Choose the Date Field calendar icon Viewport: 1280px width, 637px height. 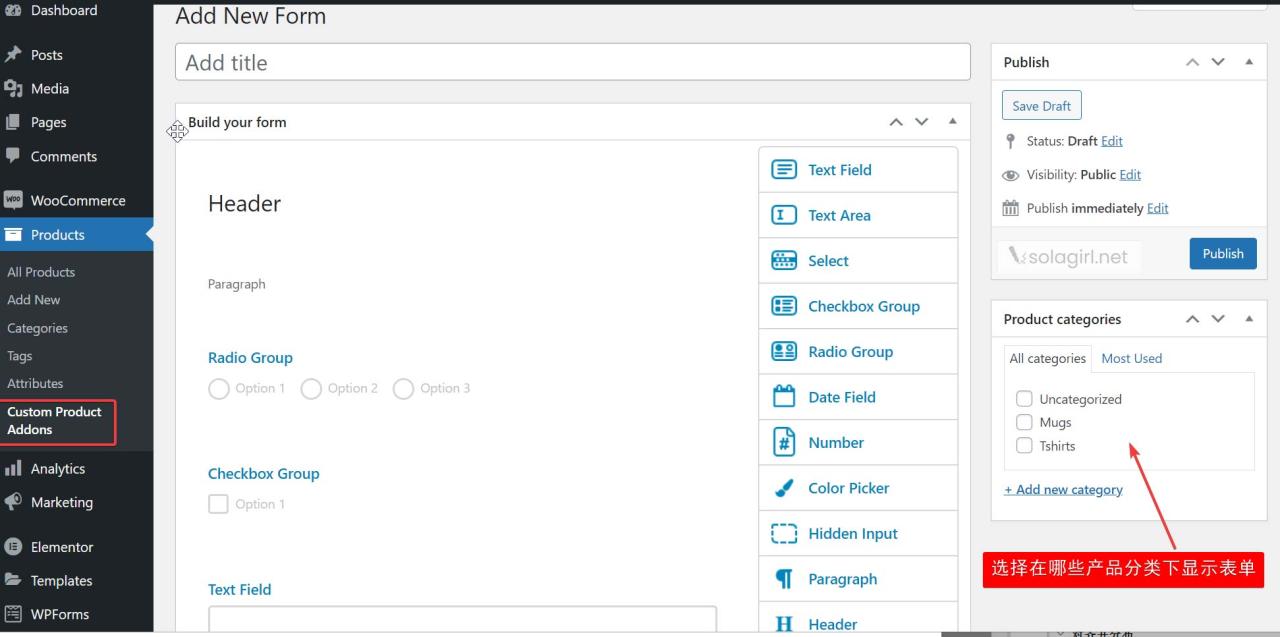tap(784, 397)
